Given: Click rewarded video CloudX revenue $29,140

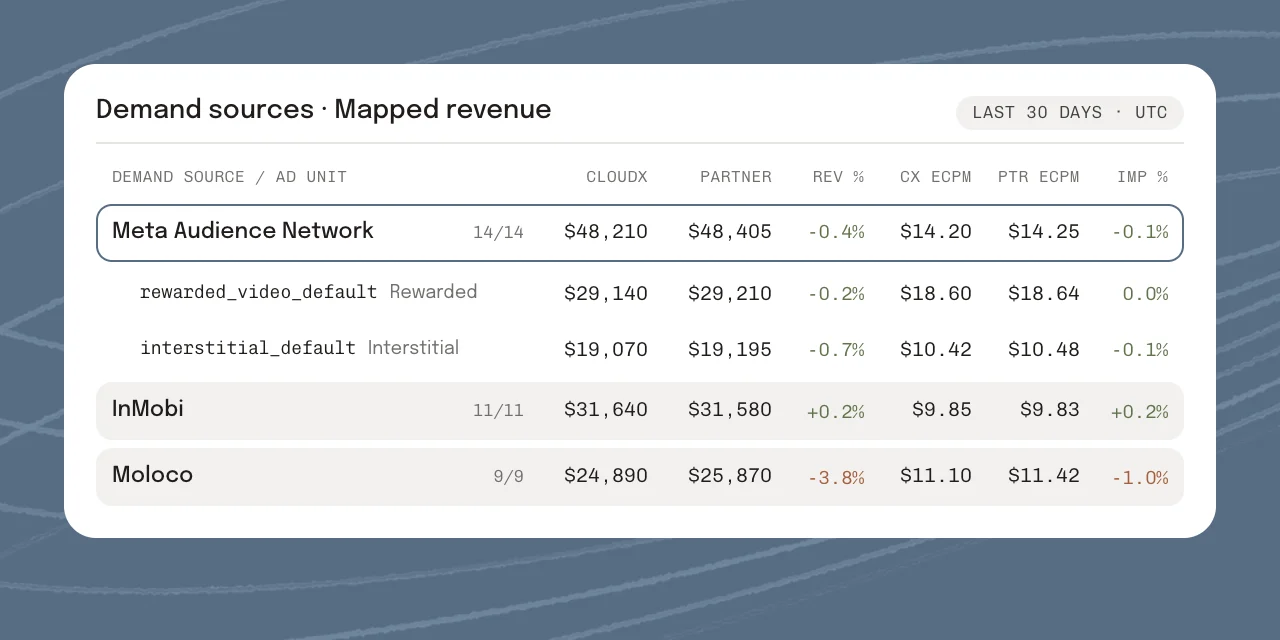Looking at the screenshot, I should [x=606, y=294].
